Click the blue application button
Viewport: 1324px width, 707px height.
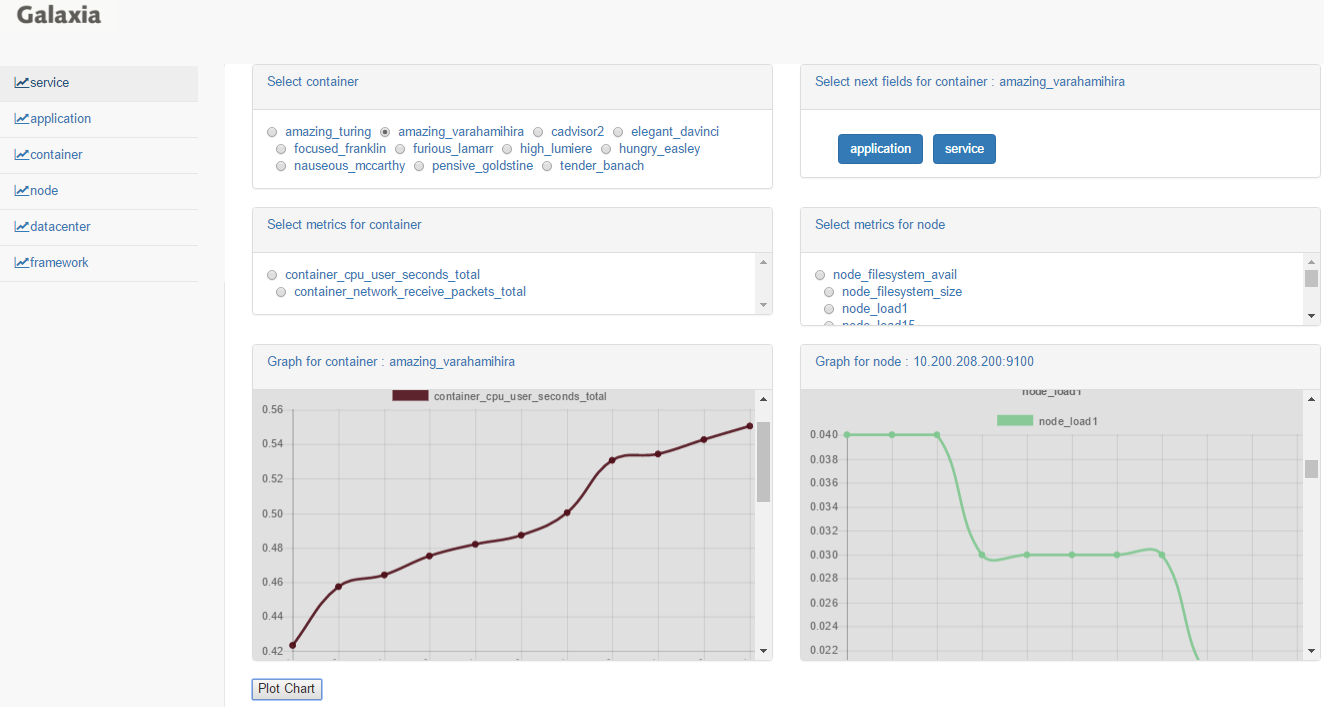click(880, 149)
